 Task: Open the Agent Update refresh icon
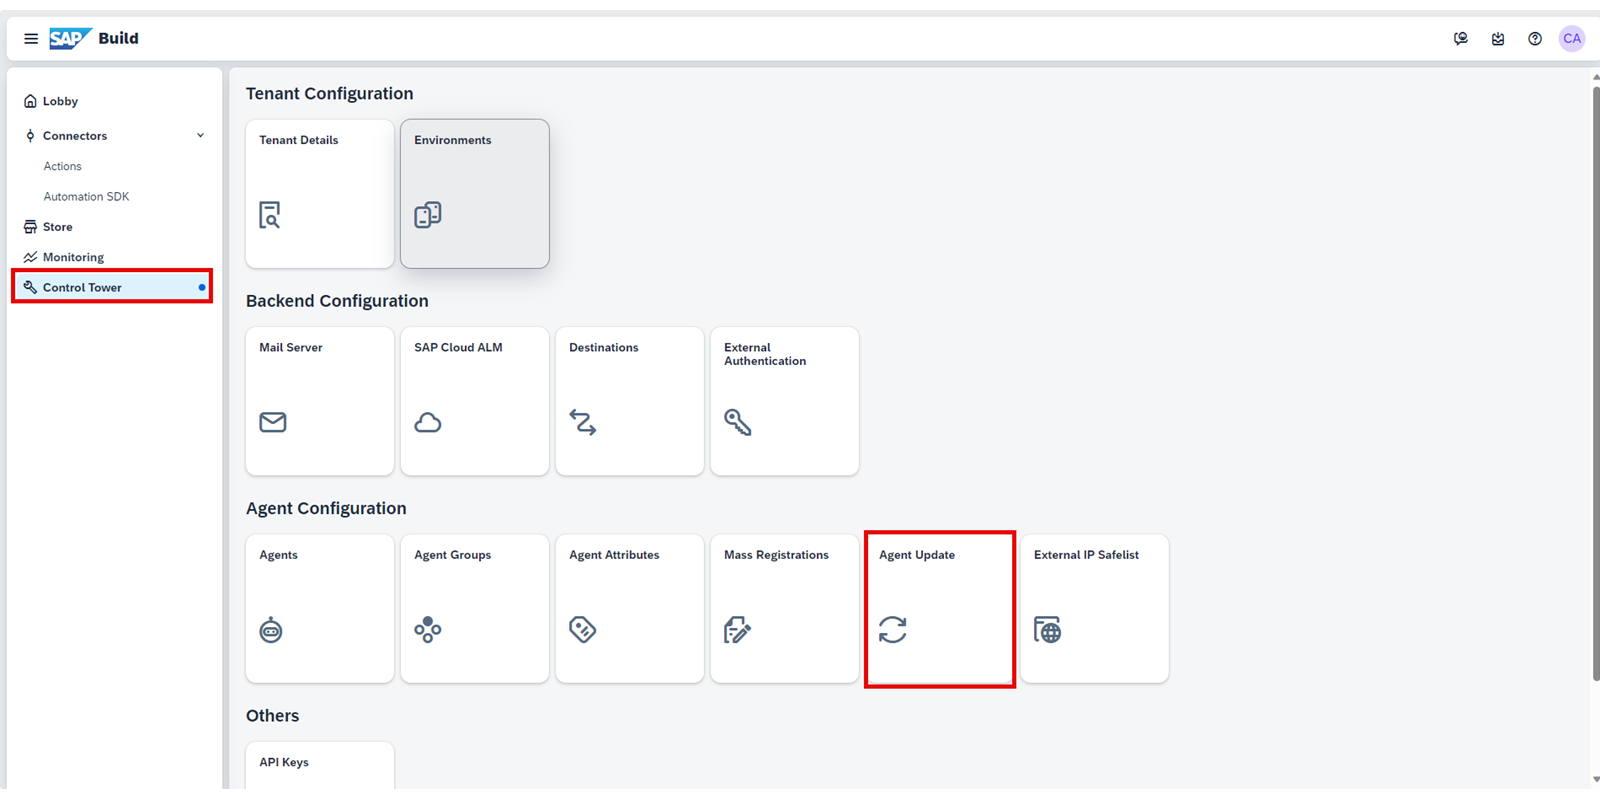tap(893, 630)
